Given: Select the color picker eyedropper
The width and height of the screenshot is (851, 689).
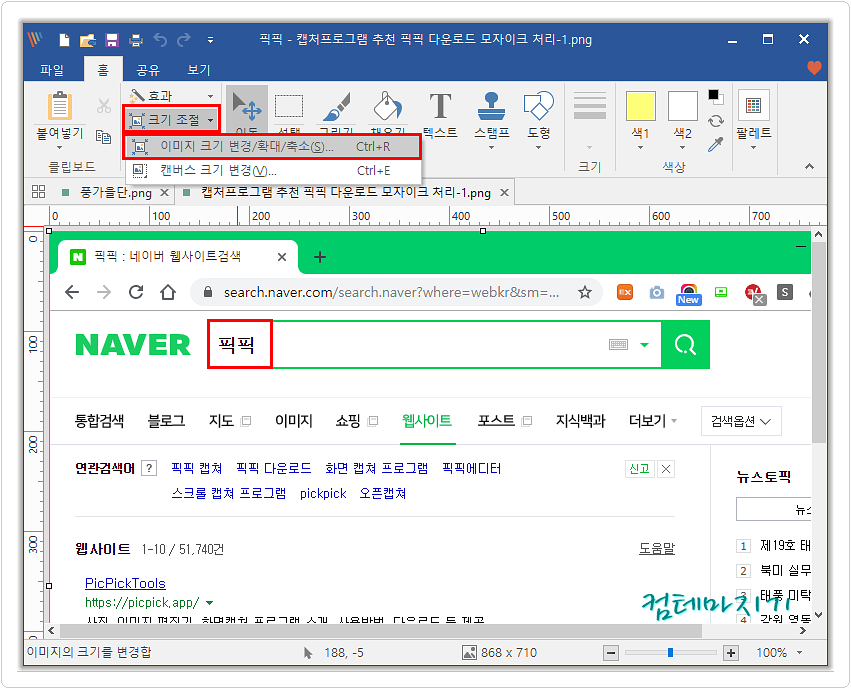Looking at the screenshot, I should click(716, 144).
